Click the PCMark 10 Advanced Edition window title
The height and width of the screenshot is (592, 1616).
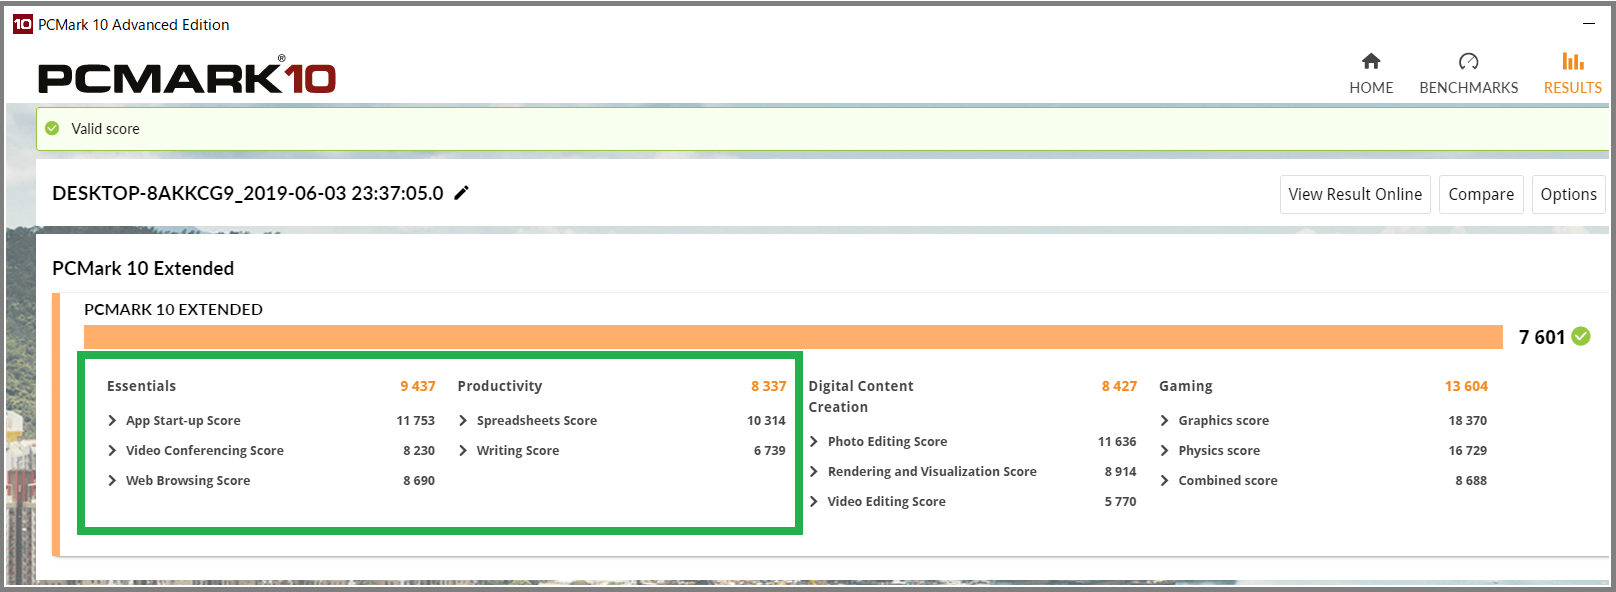point(134,24)
